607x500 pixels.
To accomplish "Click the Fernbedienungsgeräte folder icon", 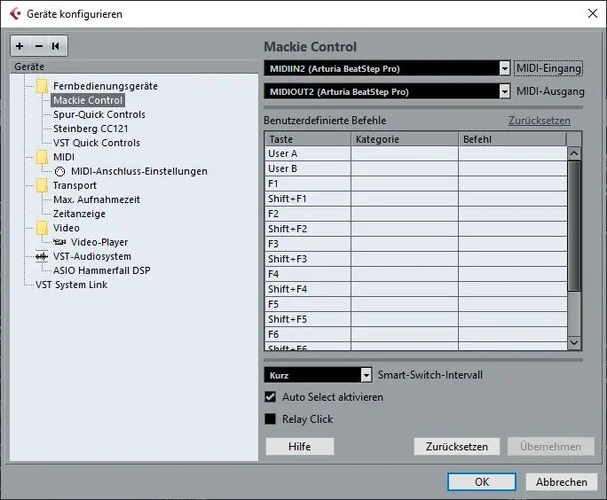I will point(42,86).
